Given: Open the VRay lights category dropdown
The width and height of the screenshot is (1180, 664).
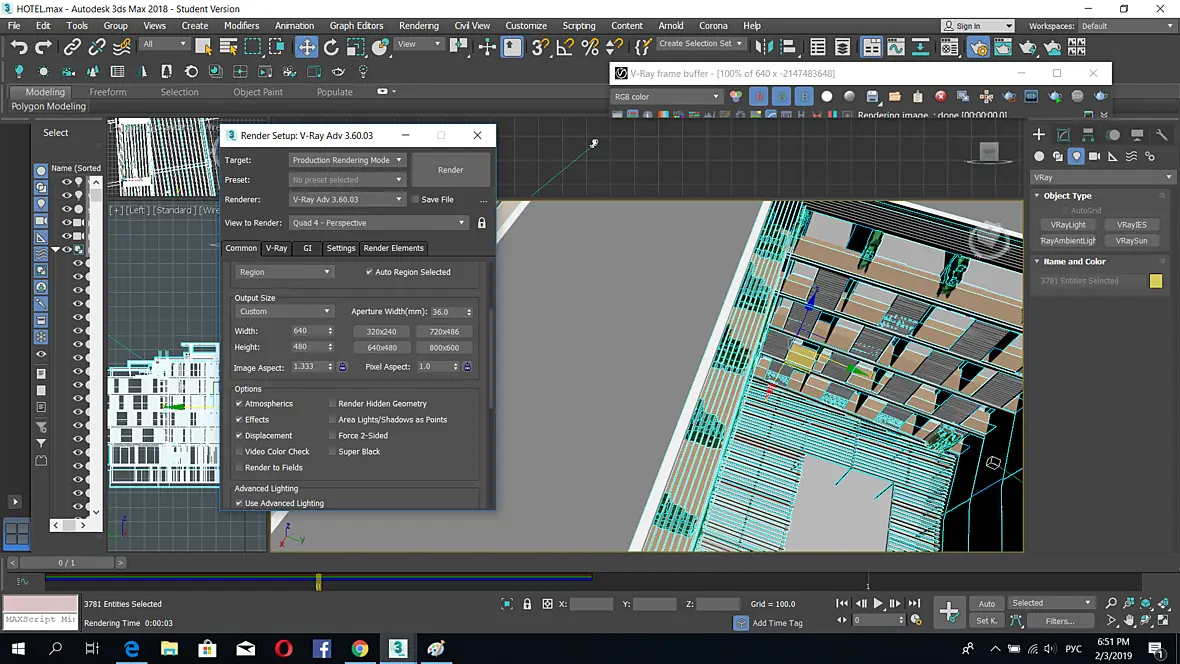Looking at the screenshot, I should tap(1102, 178).
